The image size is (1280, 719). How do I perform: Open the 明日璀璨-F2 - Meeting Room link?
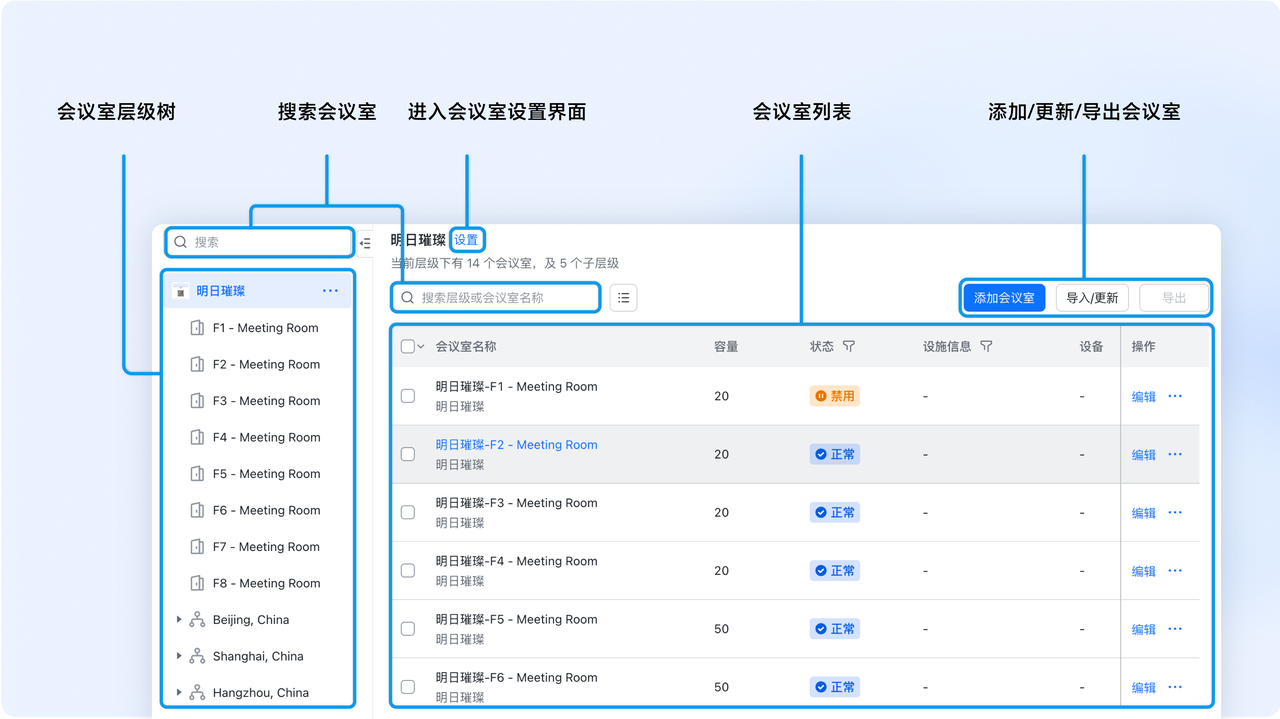tap(516, 445)
